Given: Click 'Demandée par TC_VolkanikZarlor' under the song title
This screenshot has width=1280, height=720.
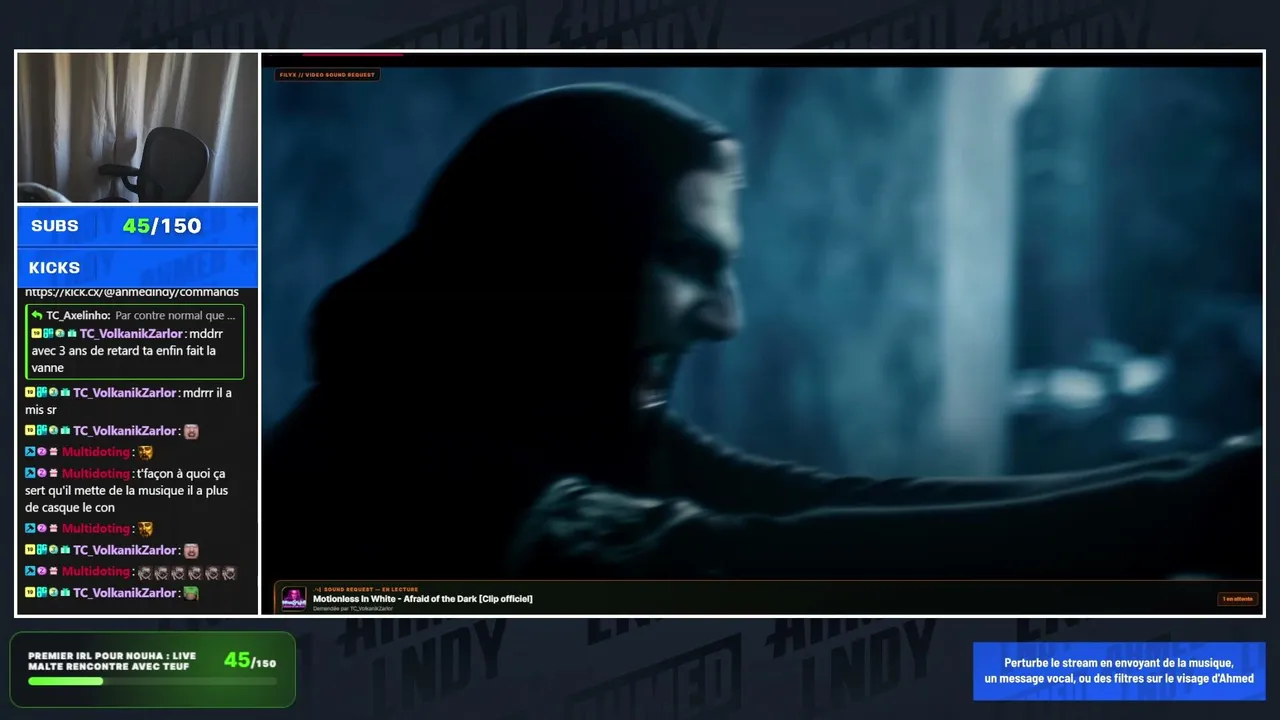Looking at the screenshot, I should click(x=353, y=608).
